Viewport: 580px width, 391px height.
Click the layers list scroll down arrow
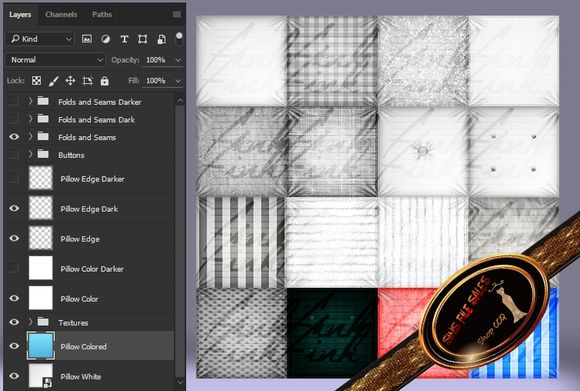tap(180, 381)
